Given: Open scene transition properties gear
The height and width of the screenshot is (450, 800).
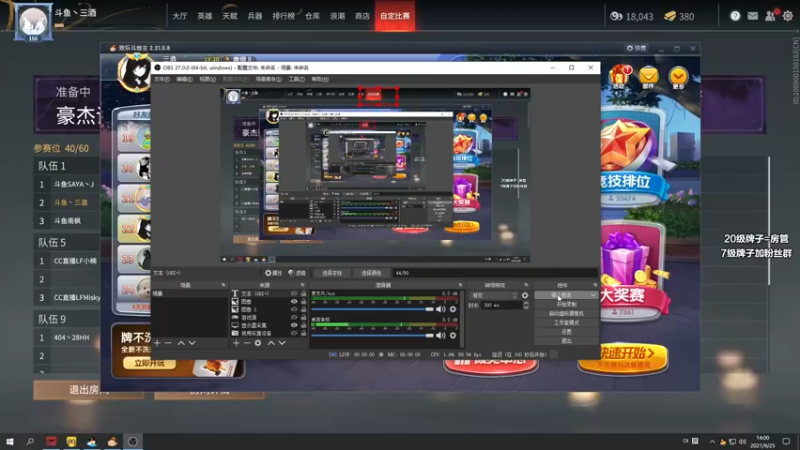Looking at the screenshot, I should (524, 295).
